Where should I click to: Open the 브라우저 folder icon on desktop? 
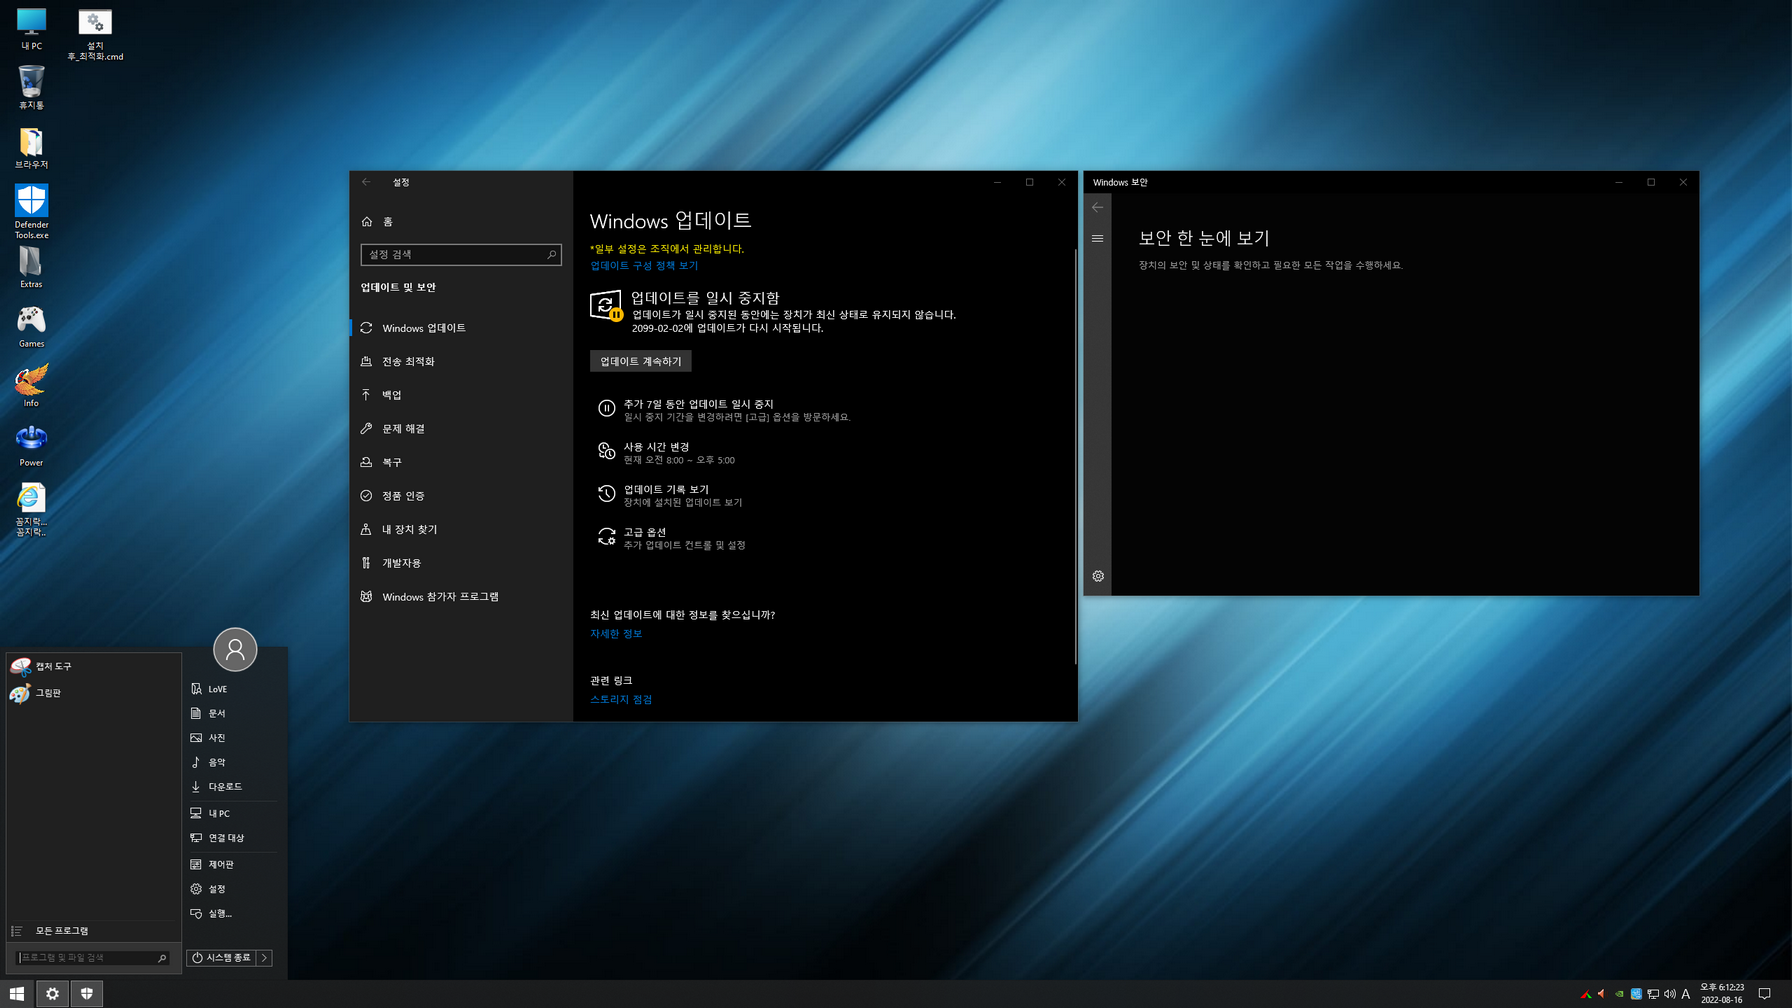click(31, 148)
